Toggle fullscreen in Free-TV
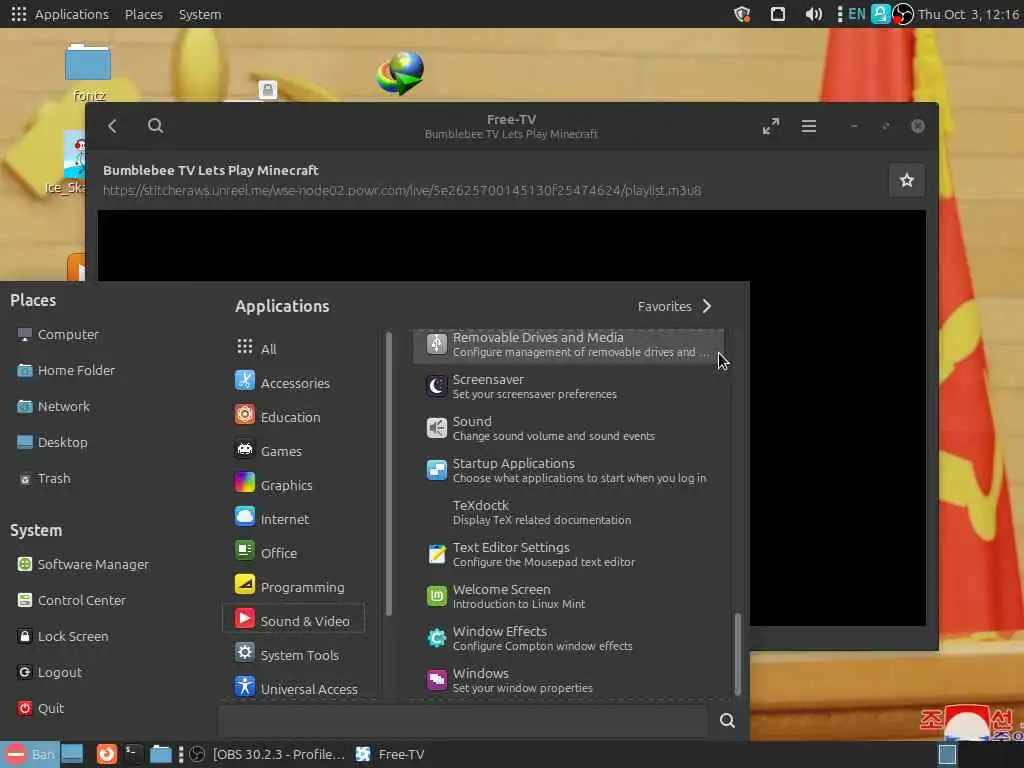Viewport: 1024px width, 768px height. click(x=771, y=126)
